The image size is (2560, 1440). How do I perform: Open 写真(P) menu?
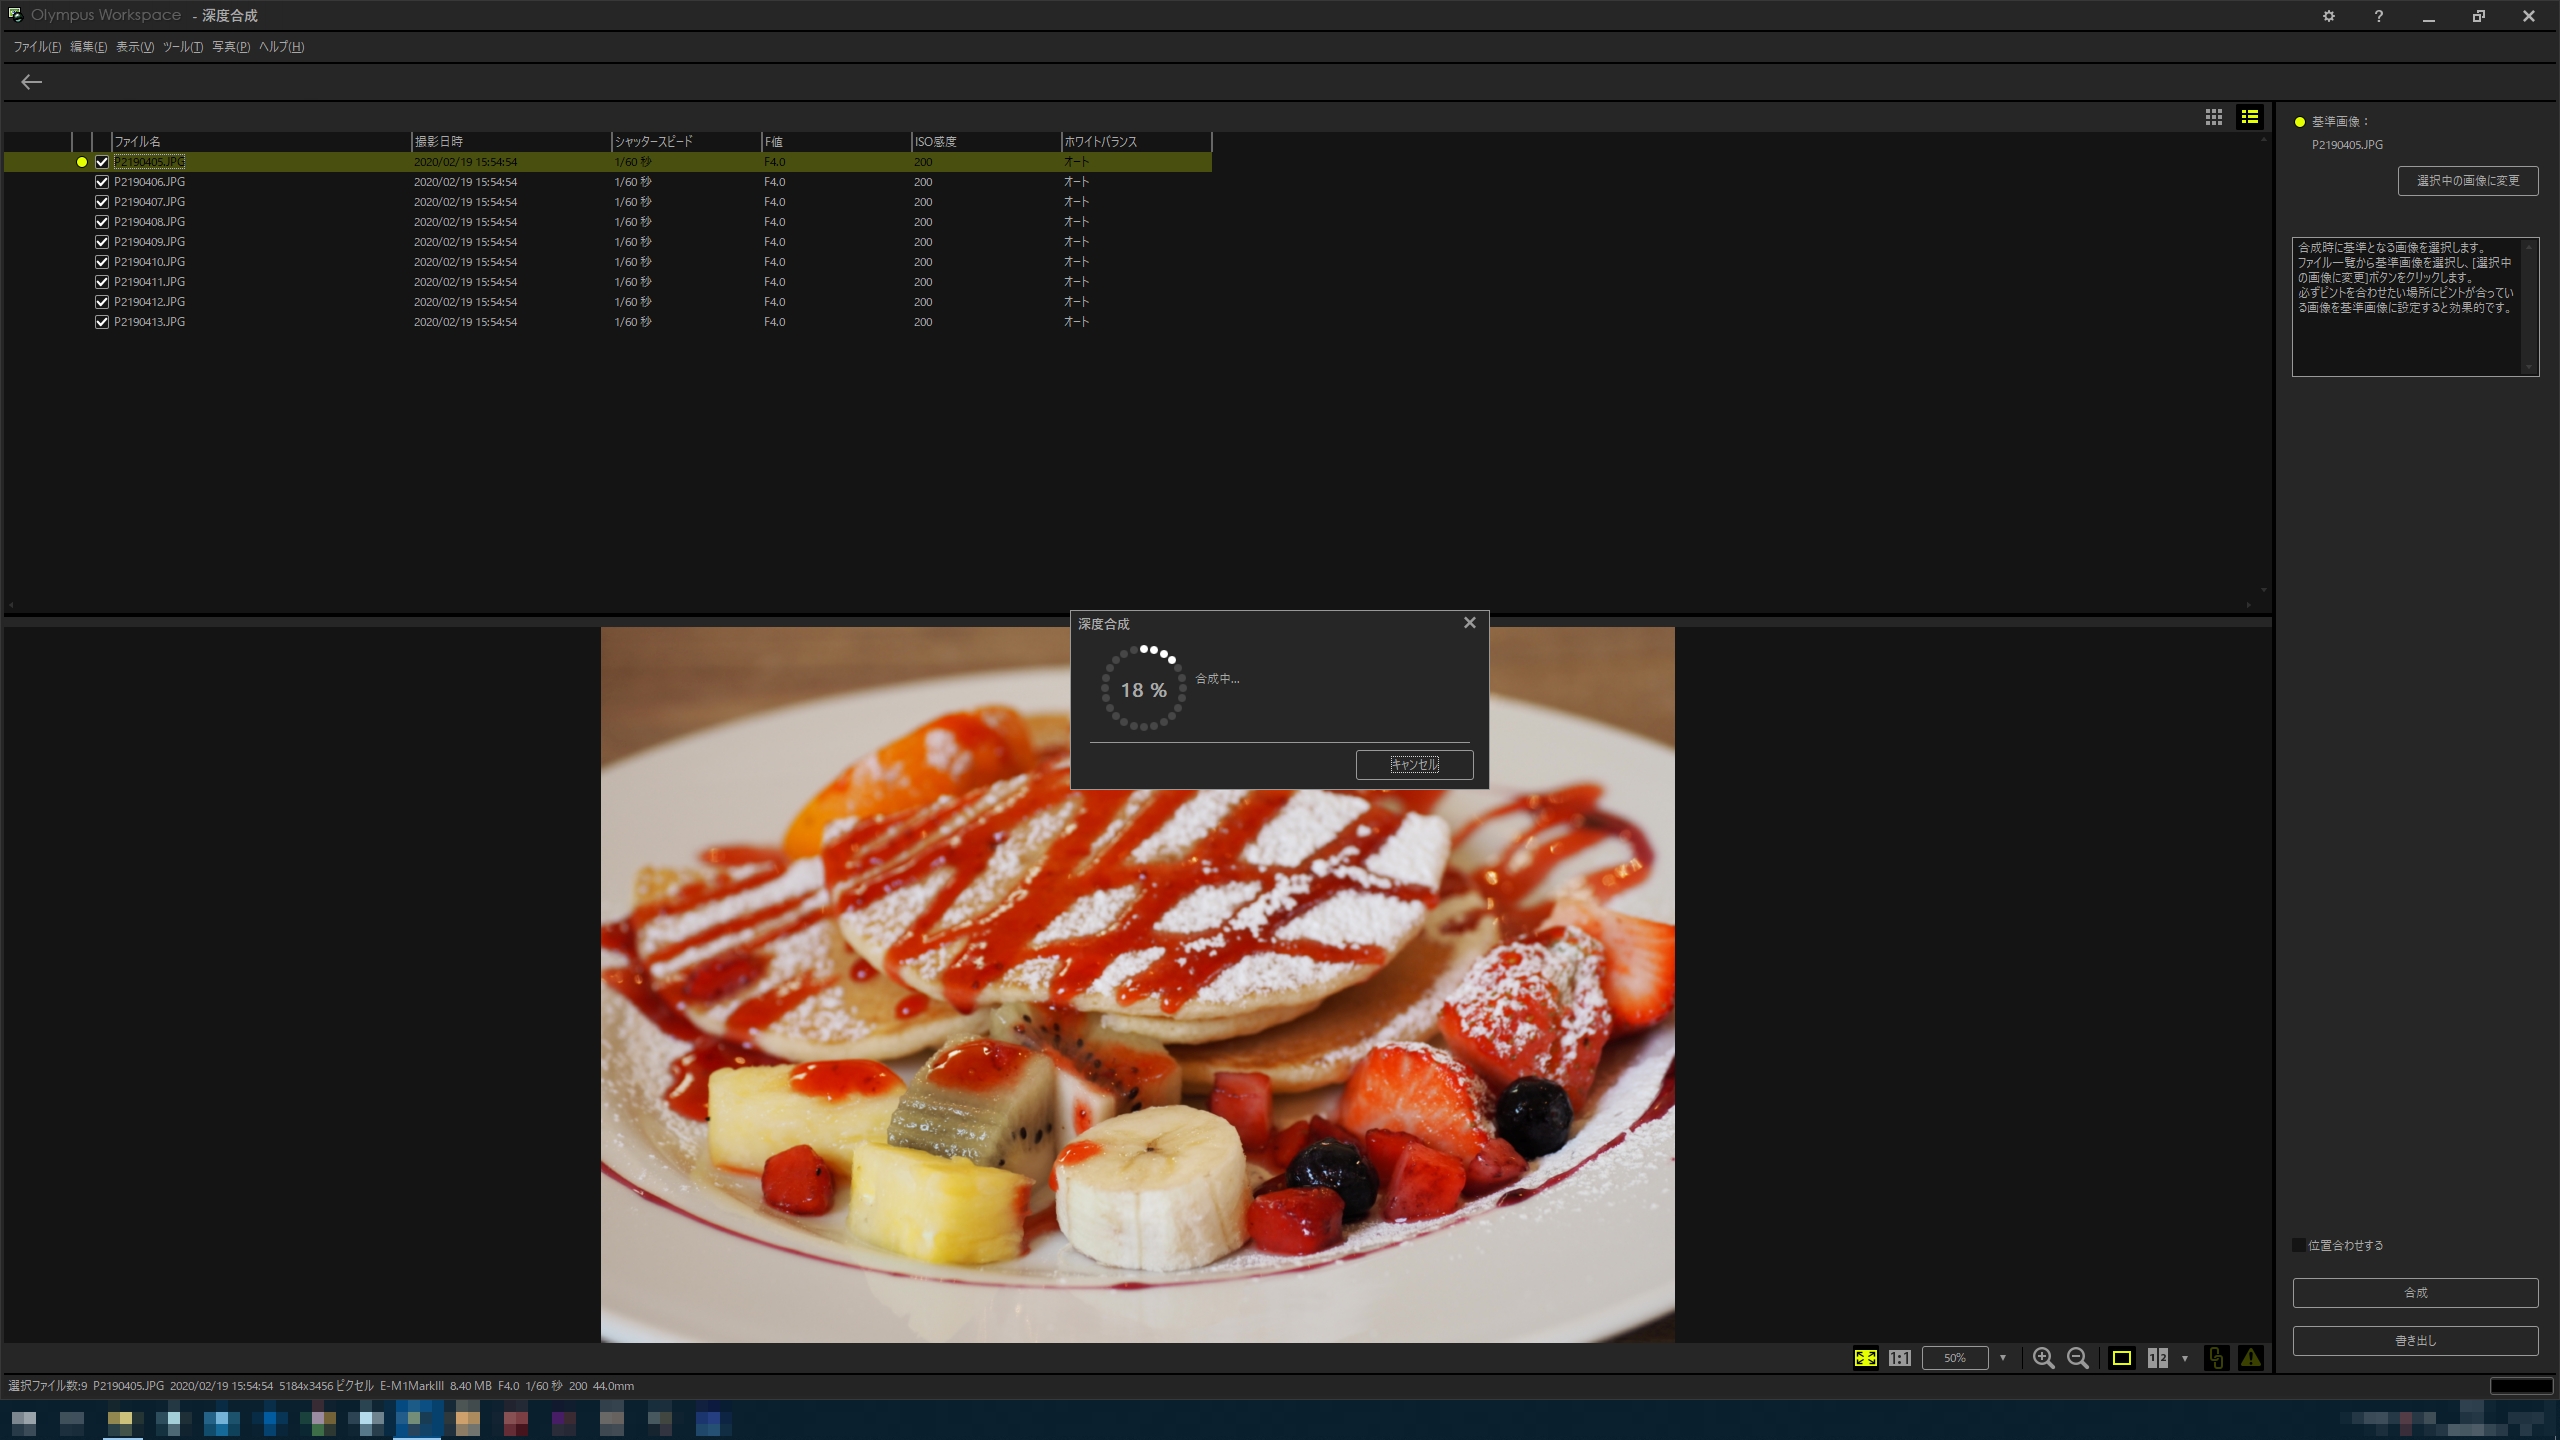click(x=231, y=47)
